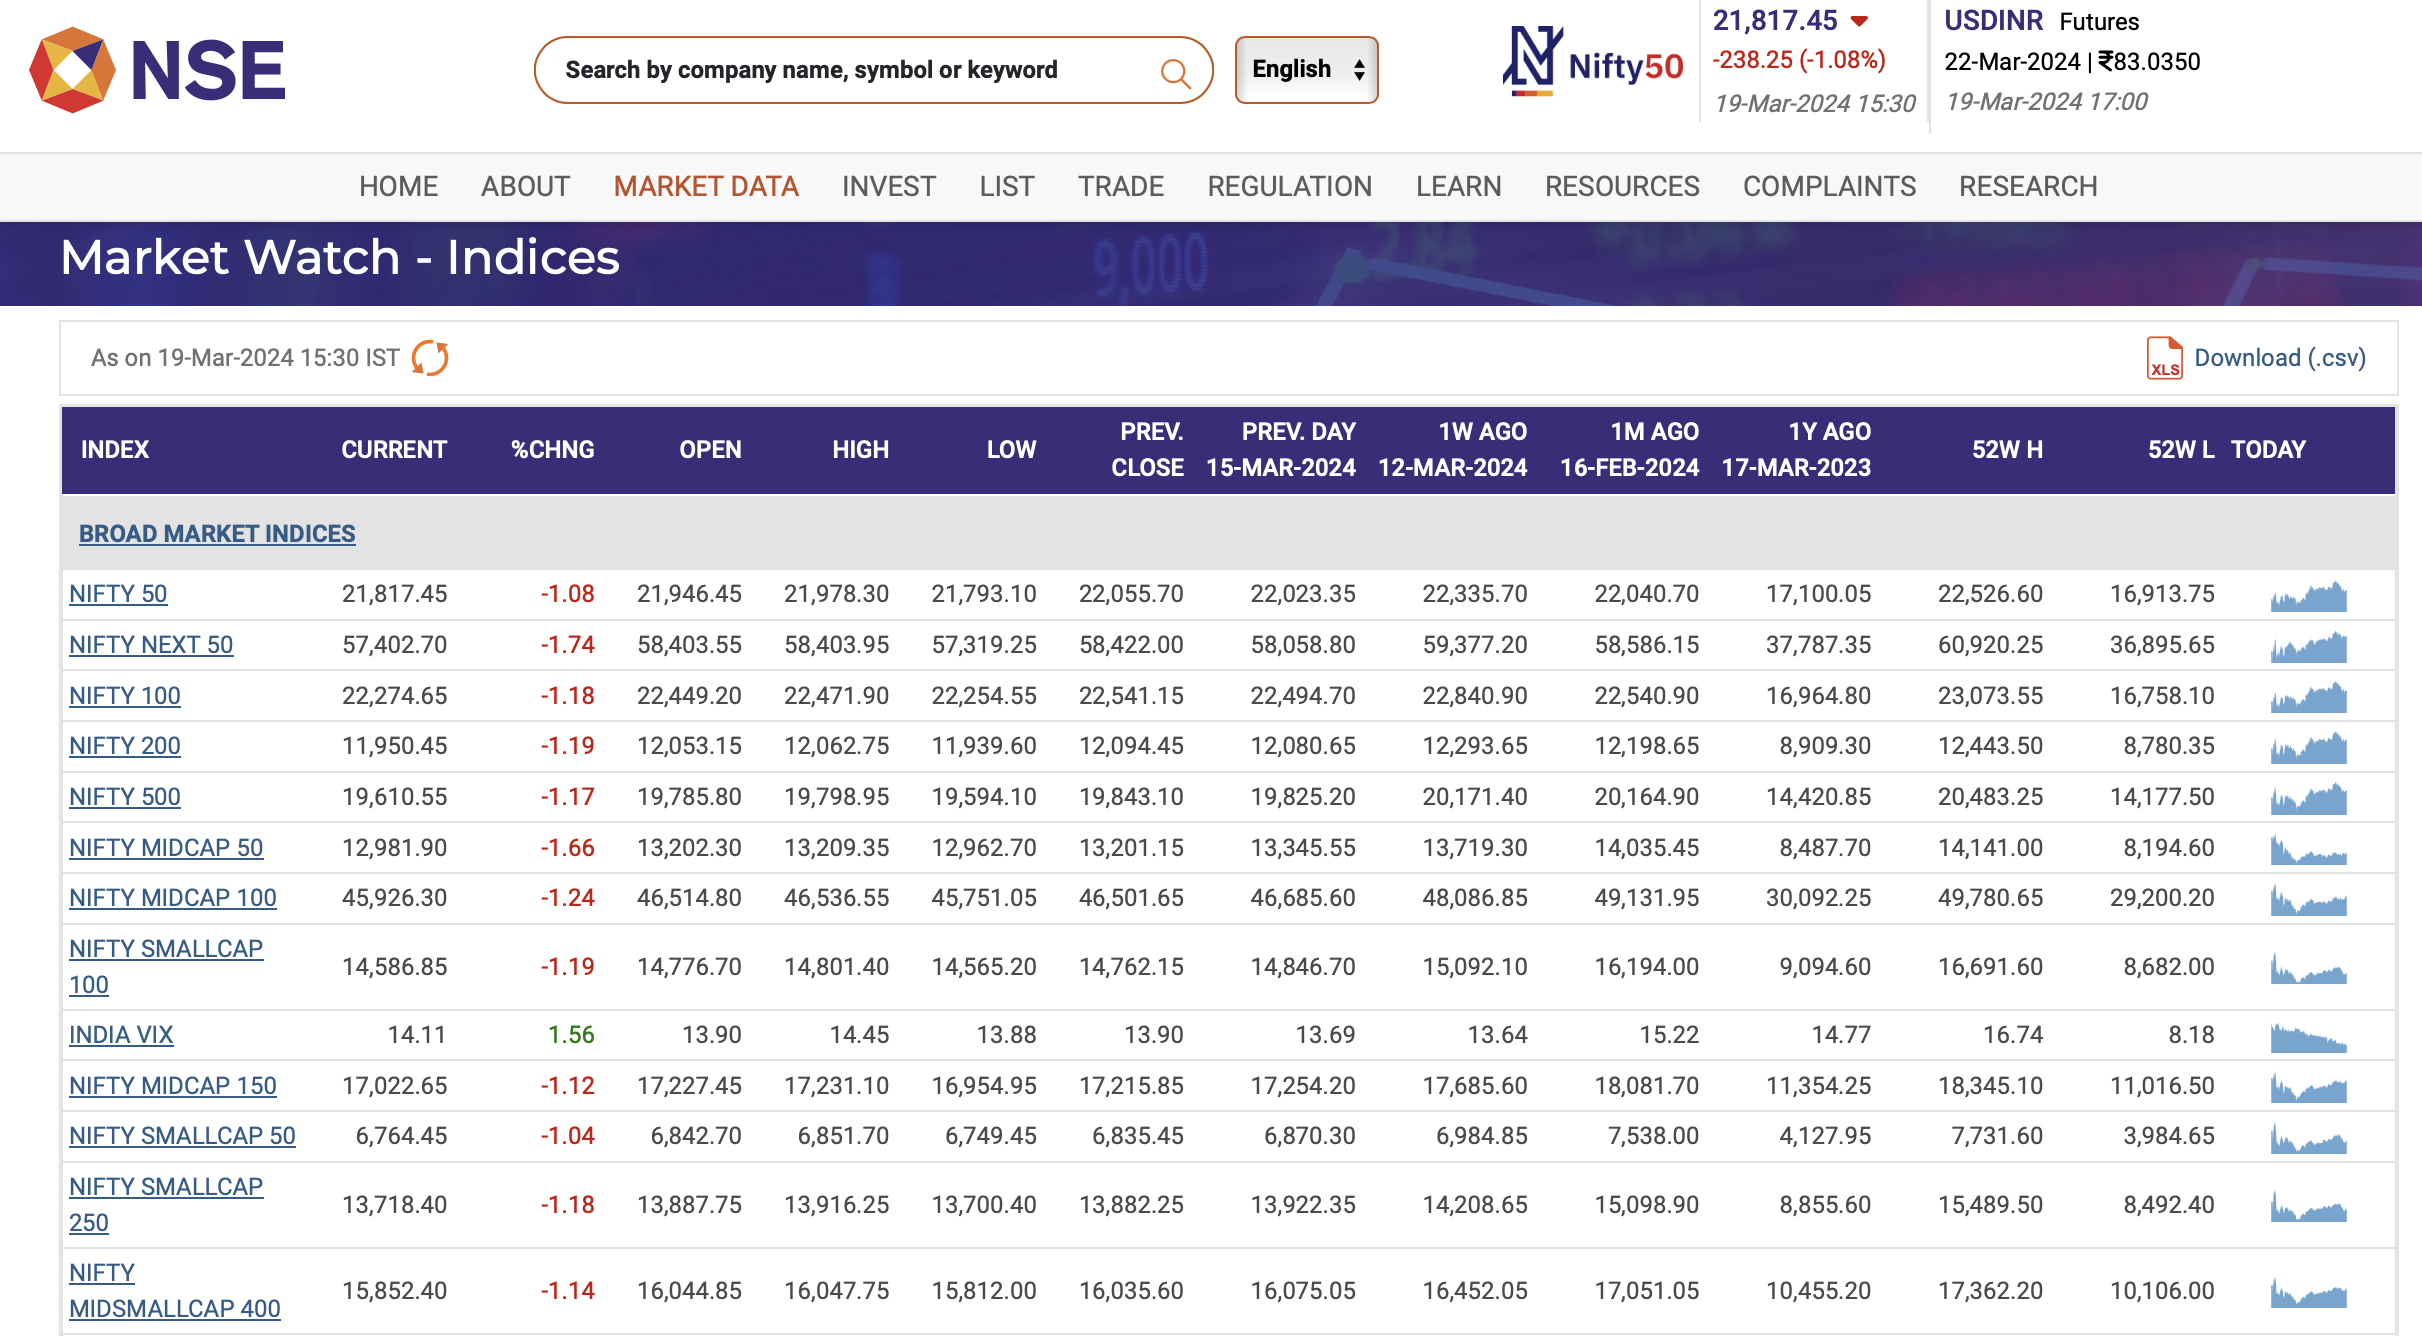Click the search magnifier icon
This screenshot has height=1336, width=2422.
pyautogui.click(x=1175, y=72)
